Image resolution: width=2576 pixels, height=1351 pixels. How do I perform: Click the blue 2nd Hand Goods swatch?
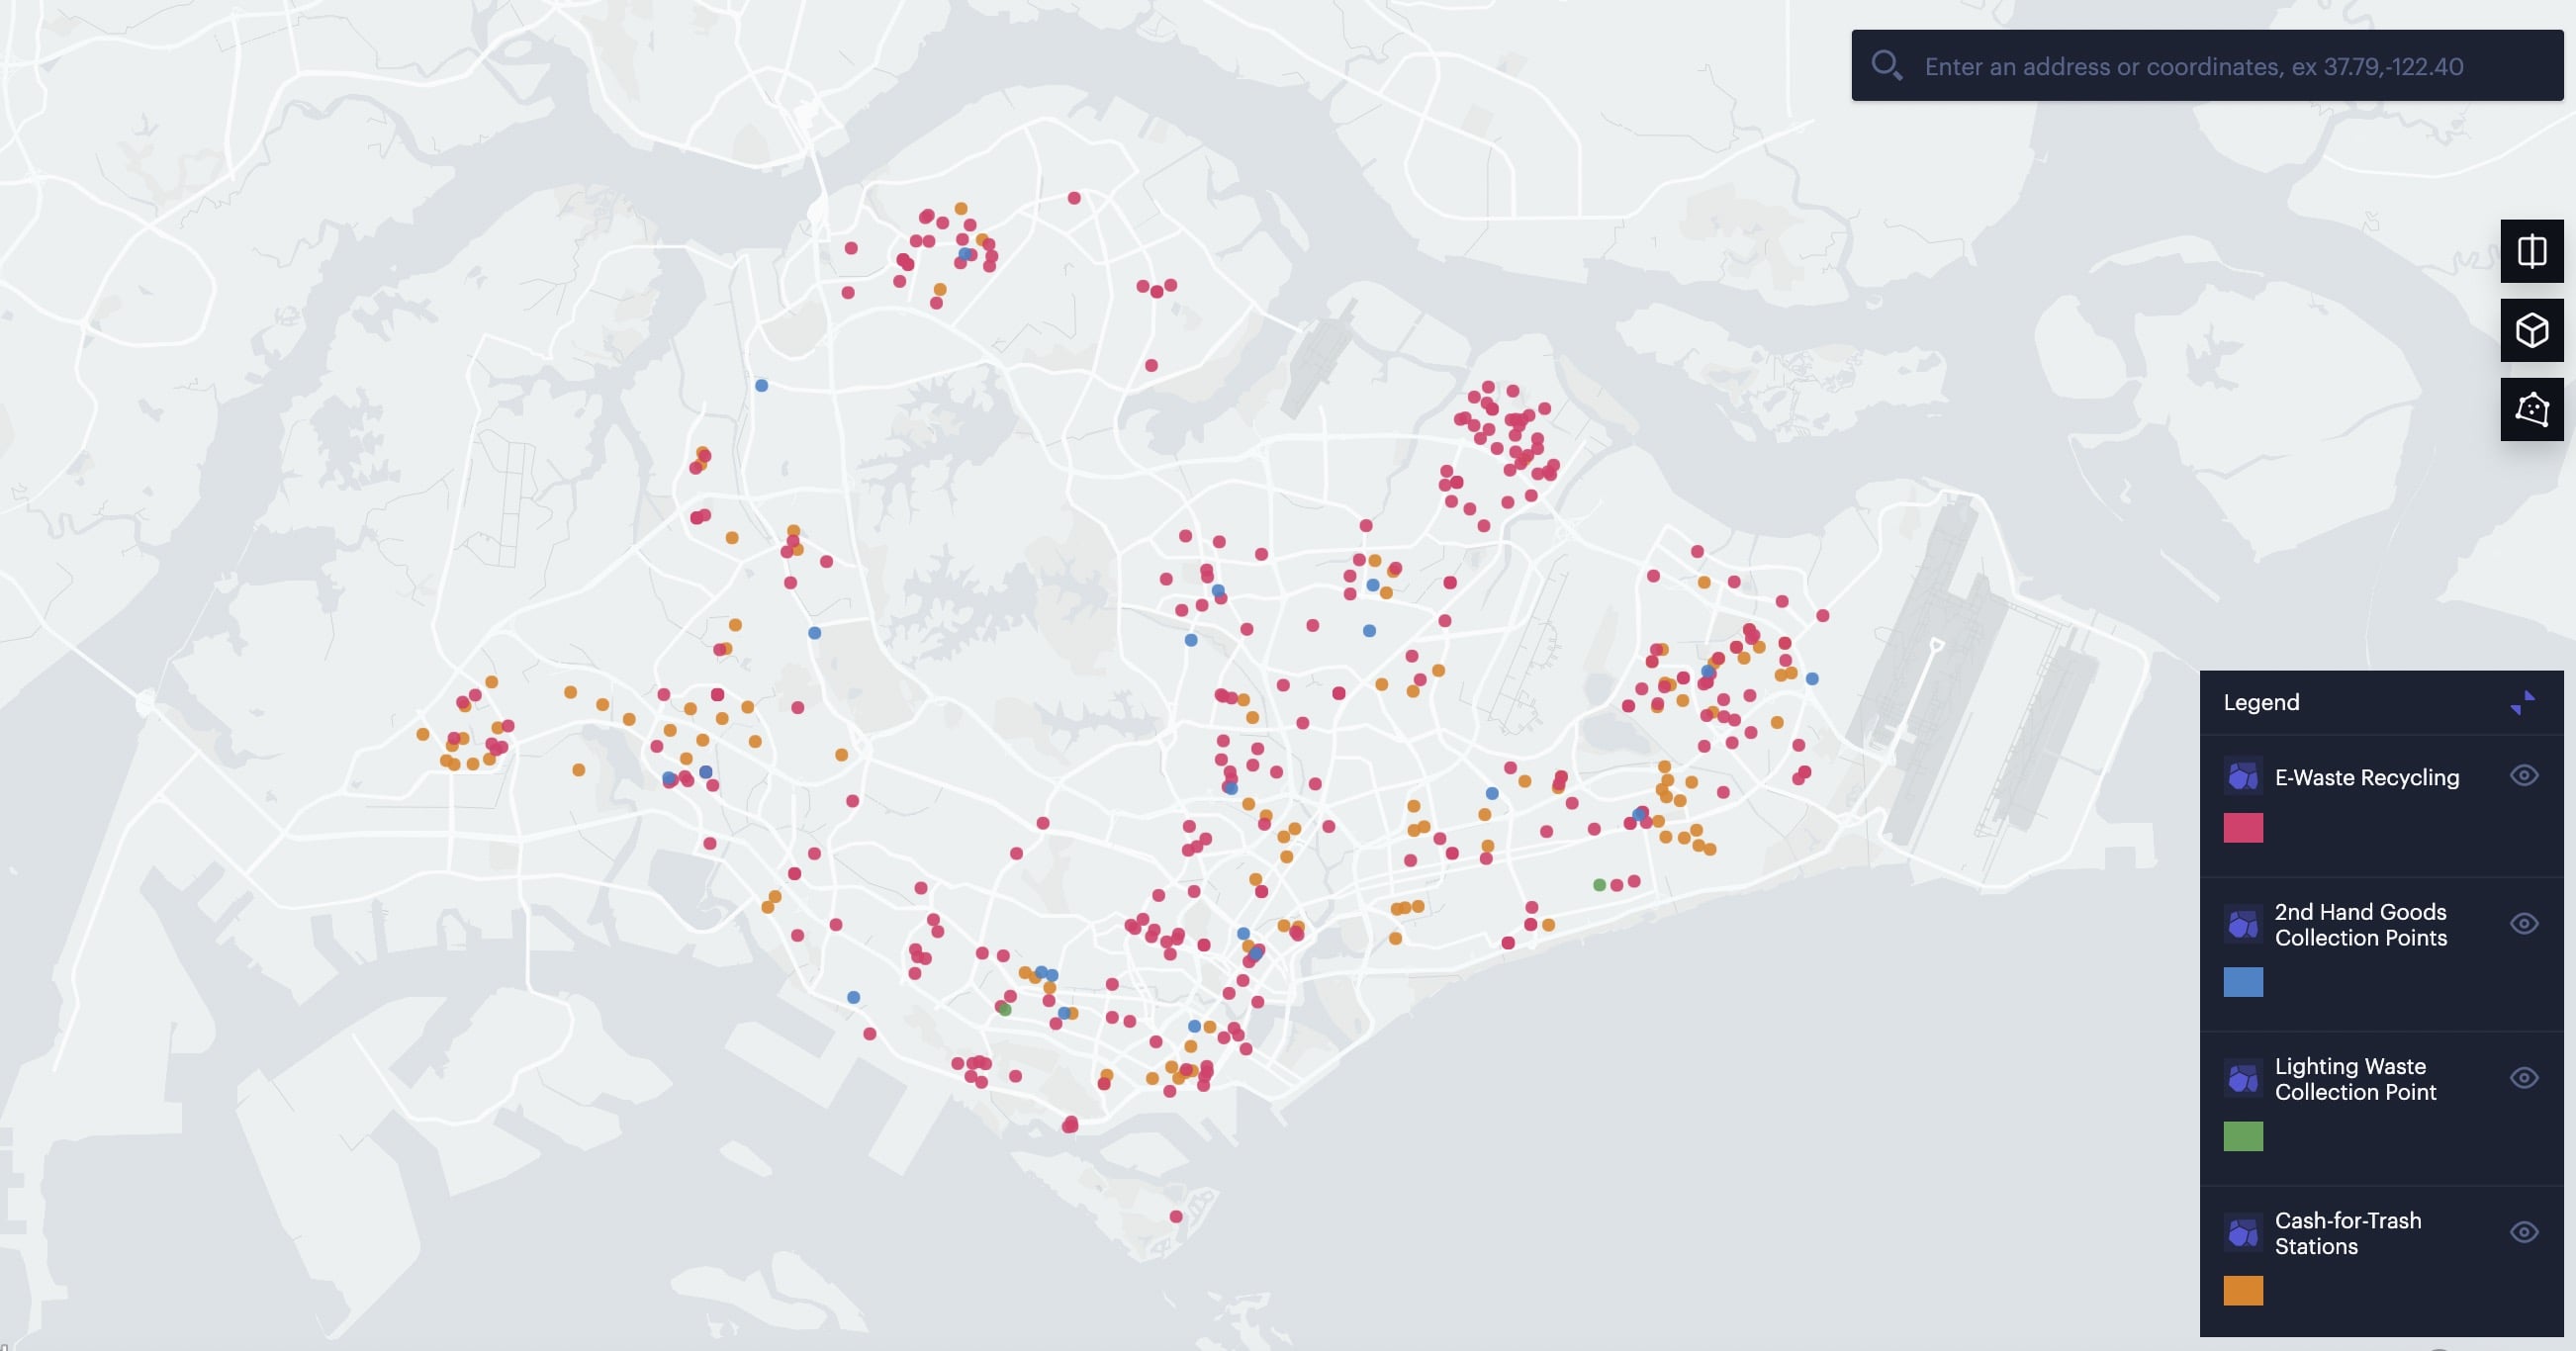2242,982
